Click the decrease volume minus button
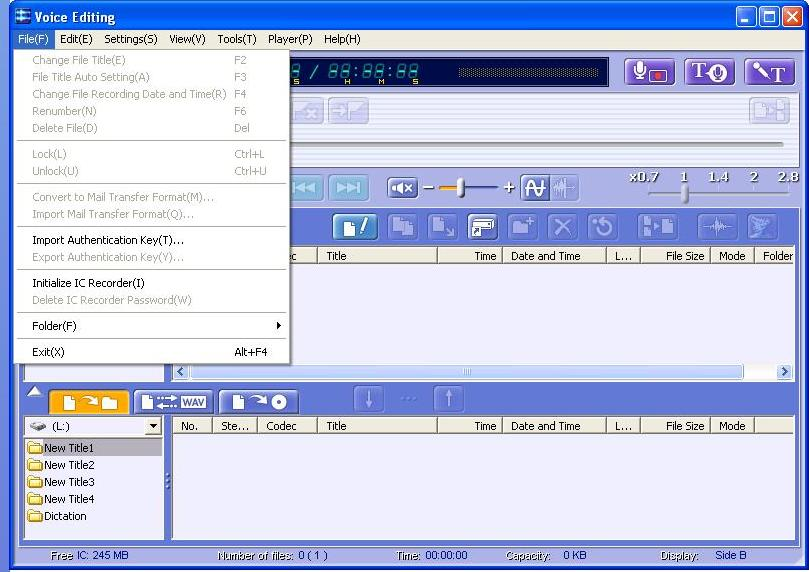This screenshot has width=809, height=572. coord(428,188)
